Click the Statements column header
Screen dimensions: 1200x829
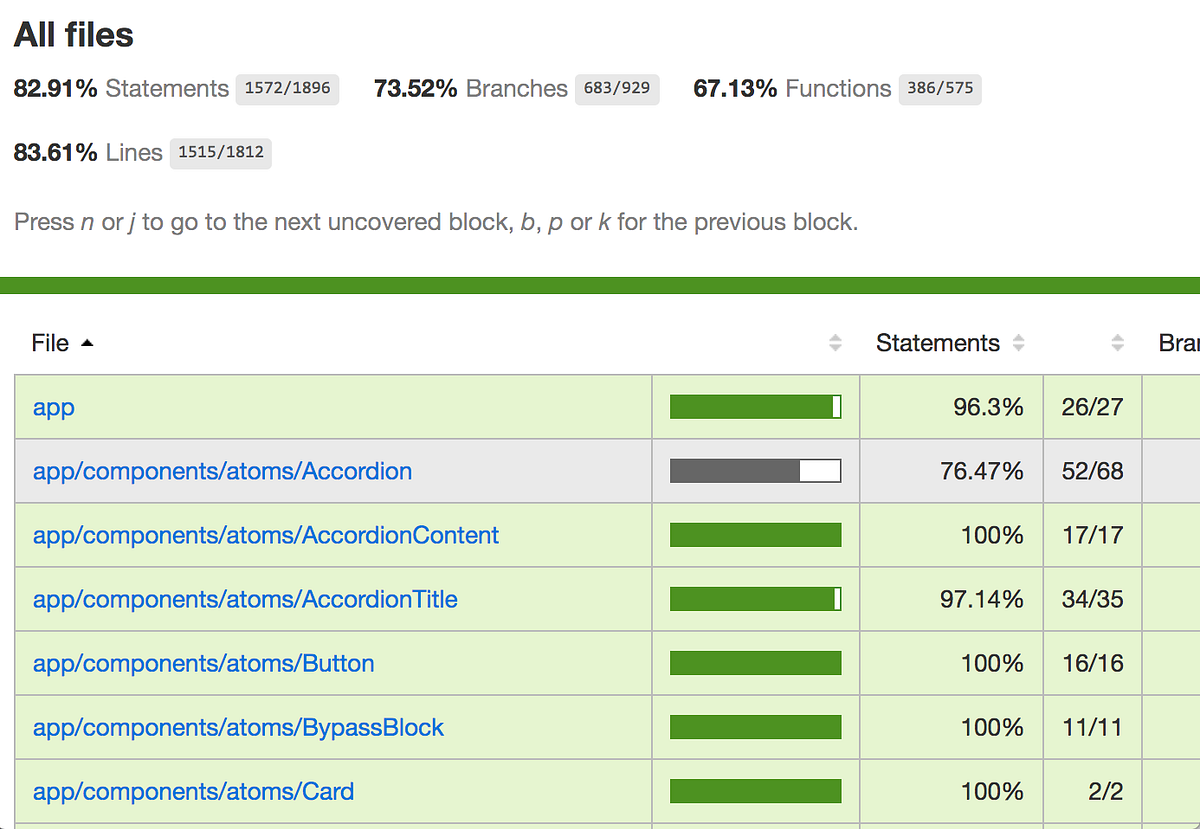(937, 343)
